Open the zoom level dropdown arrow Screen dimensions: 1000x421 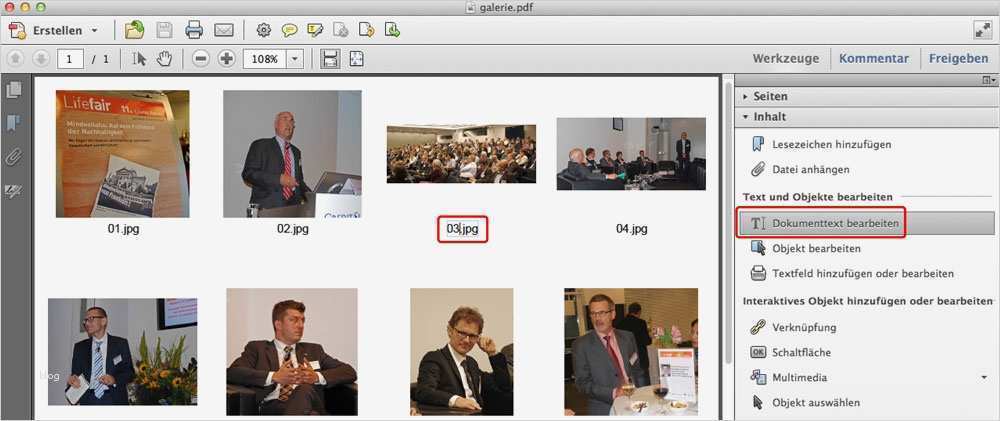295,59
